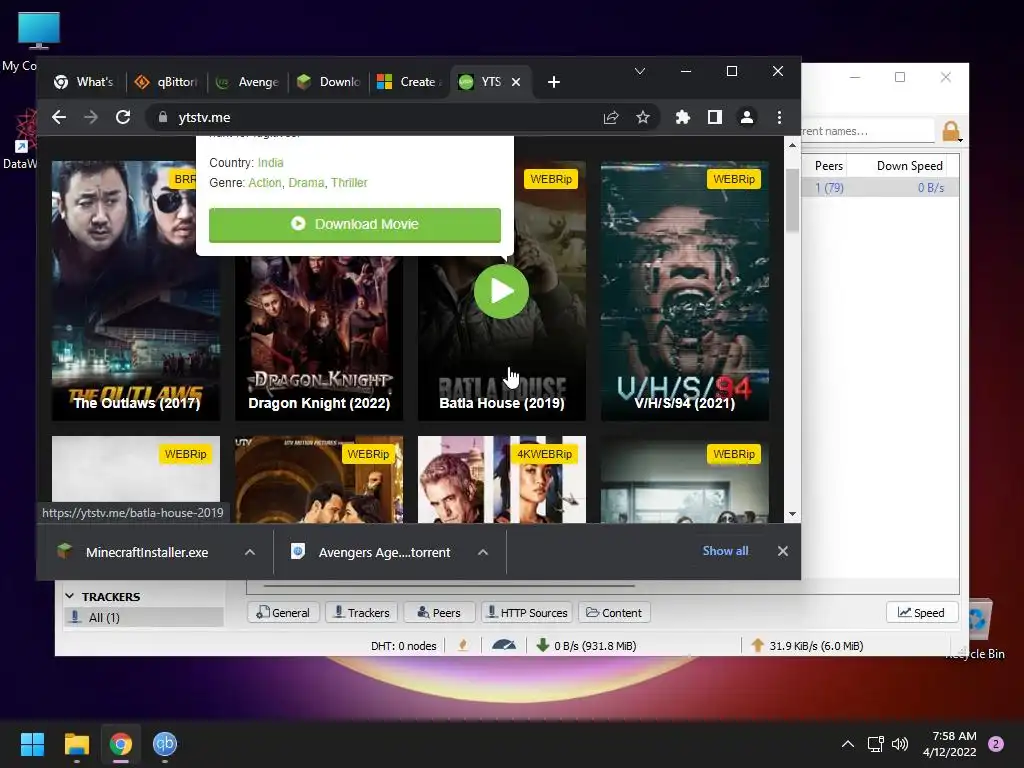Image resolution: width=1024 pixels, height=768 pixels.
Task: Click the qBittorrent torrent name filter field
Action: point(867,131)
